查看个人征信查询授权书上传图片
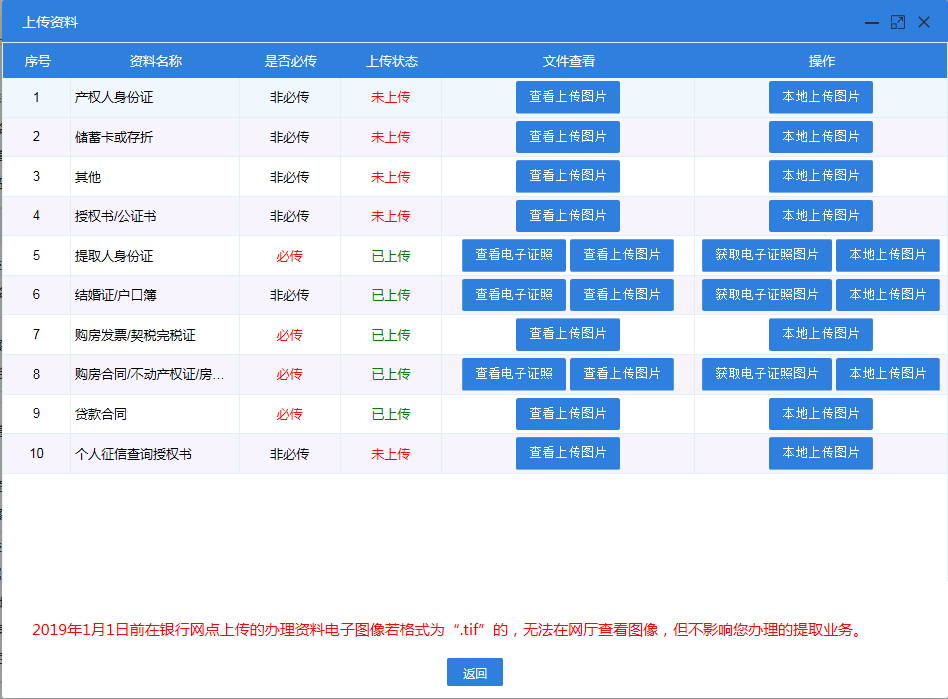The width and height of the screenshot is (948, 699). click(567, 453)
